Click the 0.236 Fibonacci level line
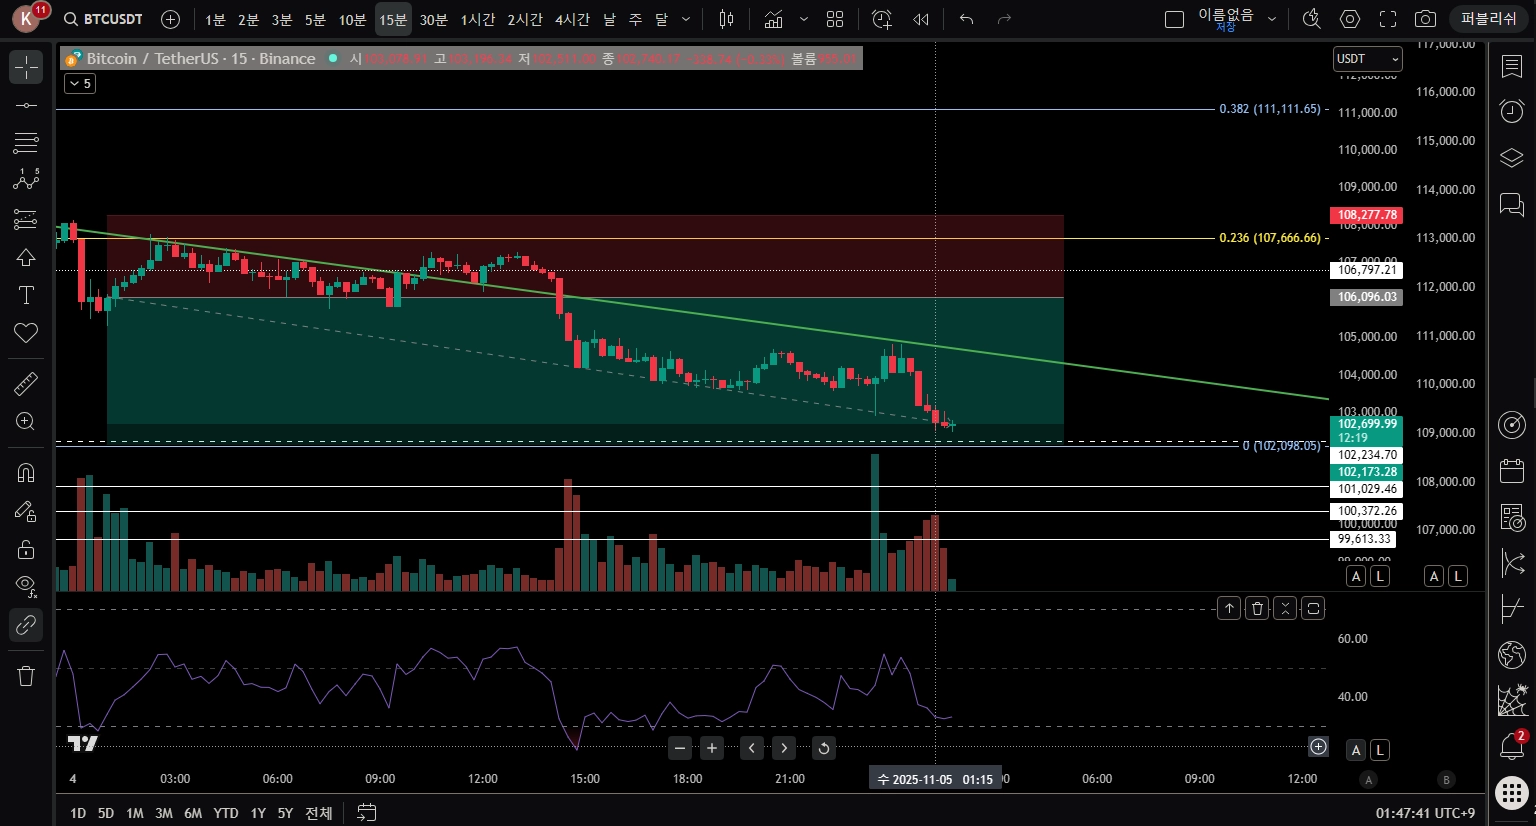Screen dimensions: 1536x826 tap(640, 238)
